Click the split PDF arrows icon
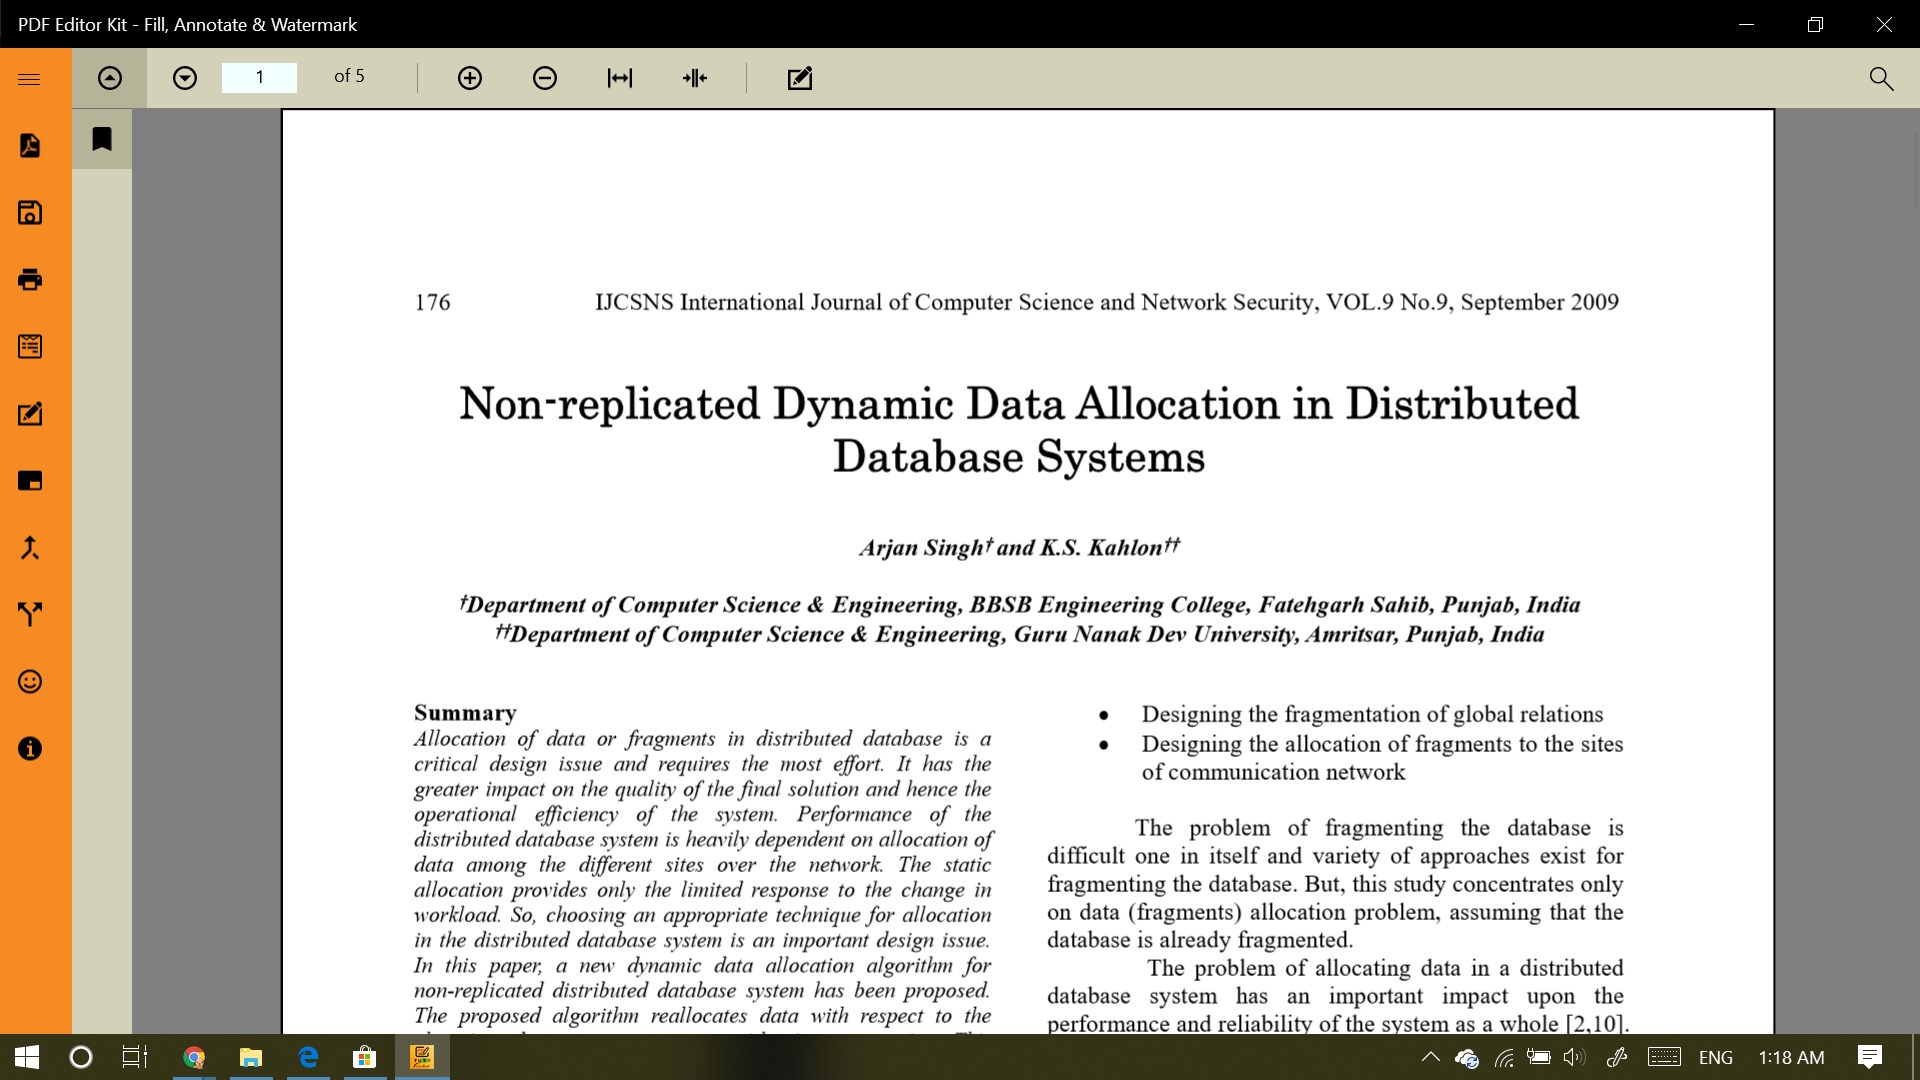 pyautogui.click(x=30, y=614)
